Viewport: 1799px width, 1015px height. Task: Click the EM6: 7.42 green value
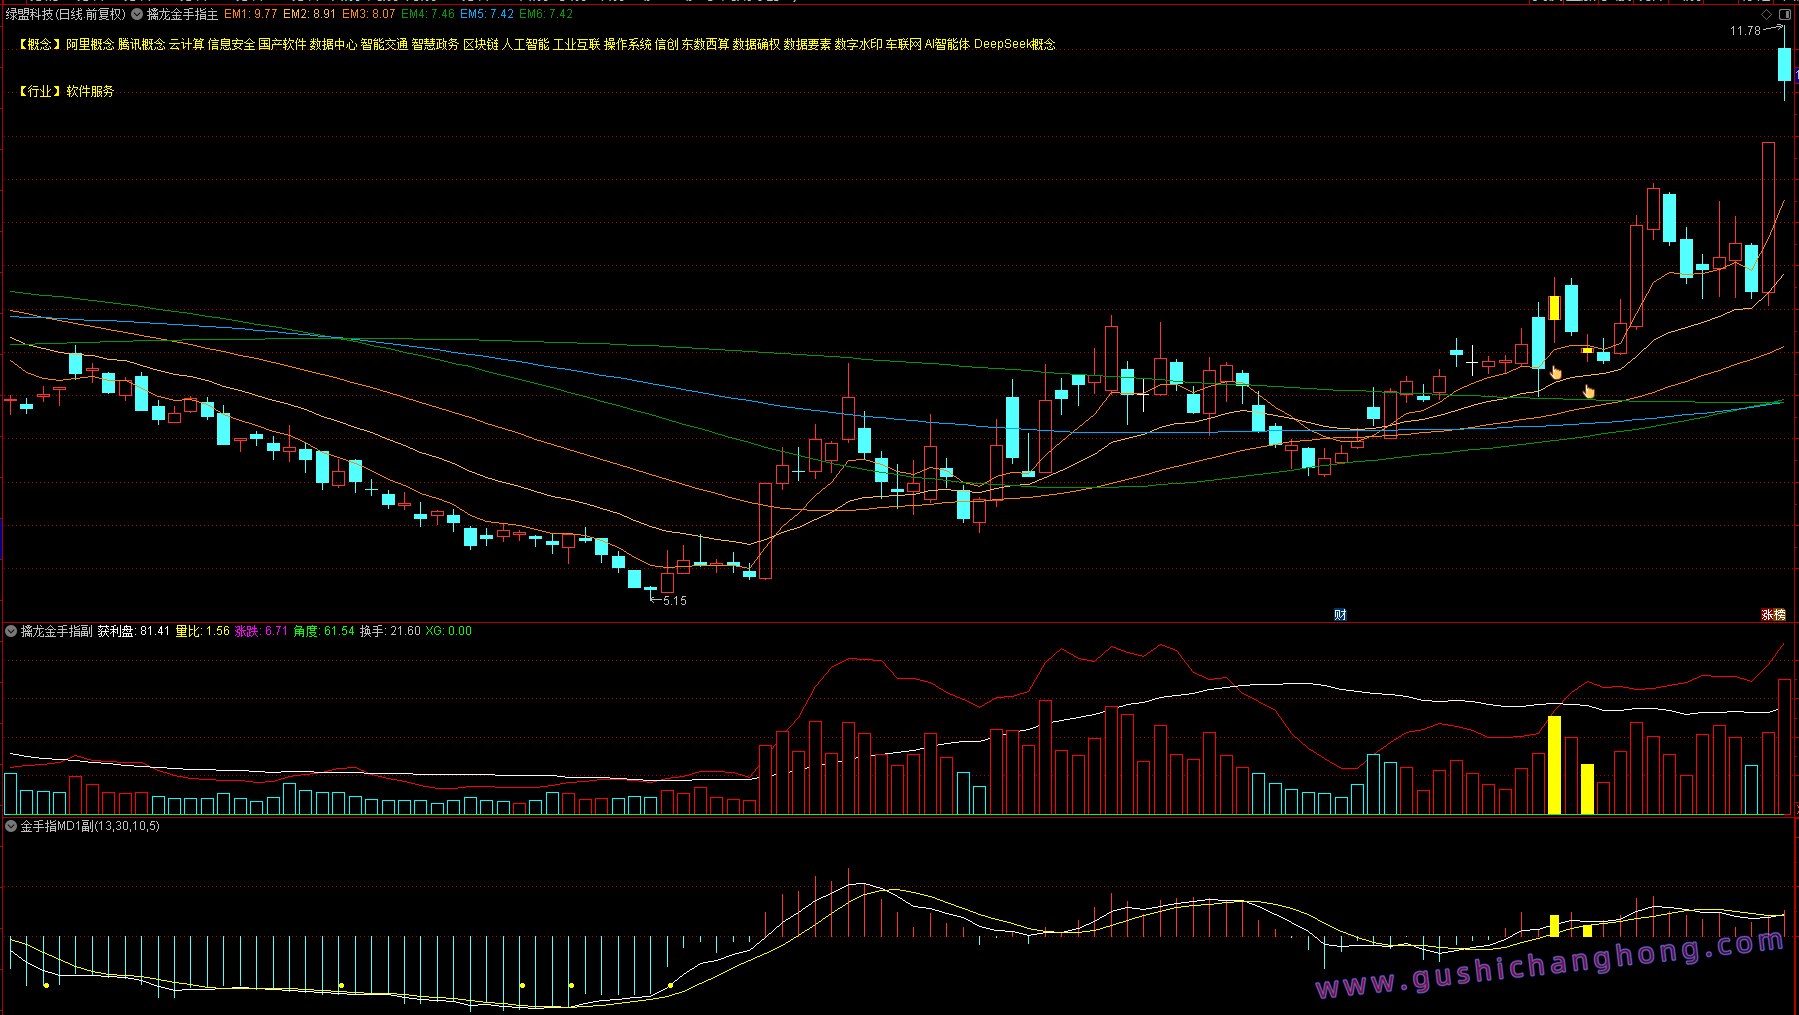[x=546, y=14]
